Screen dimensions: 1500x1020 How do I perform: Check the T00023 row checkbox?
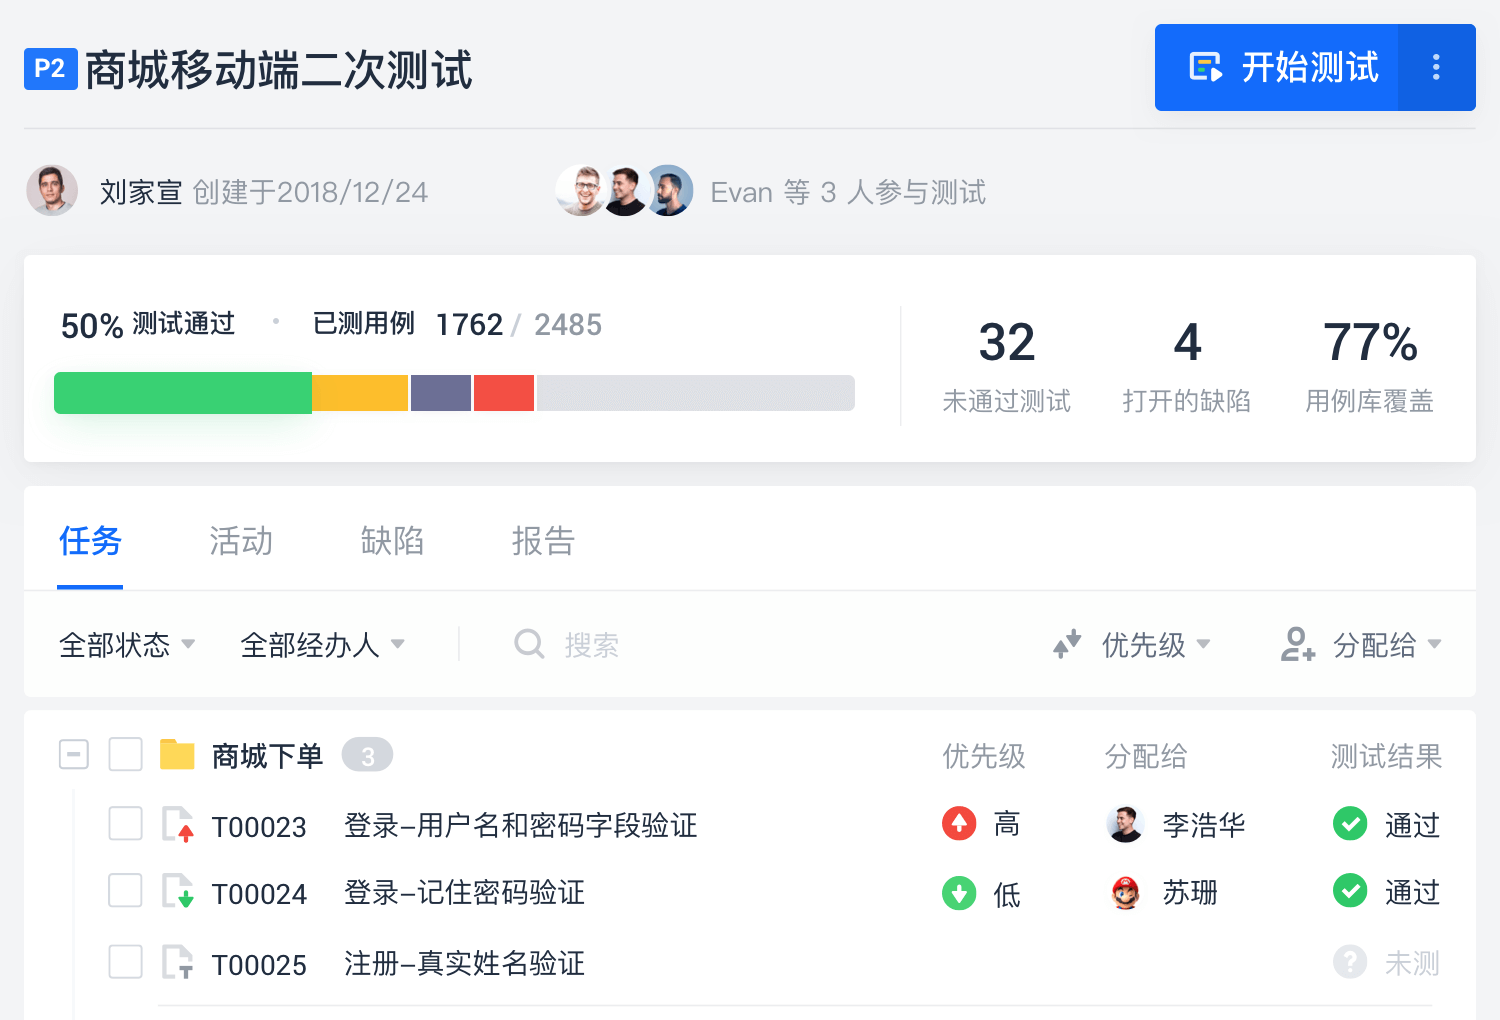pos(125,823)
